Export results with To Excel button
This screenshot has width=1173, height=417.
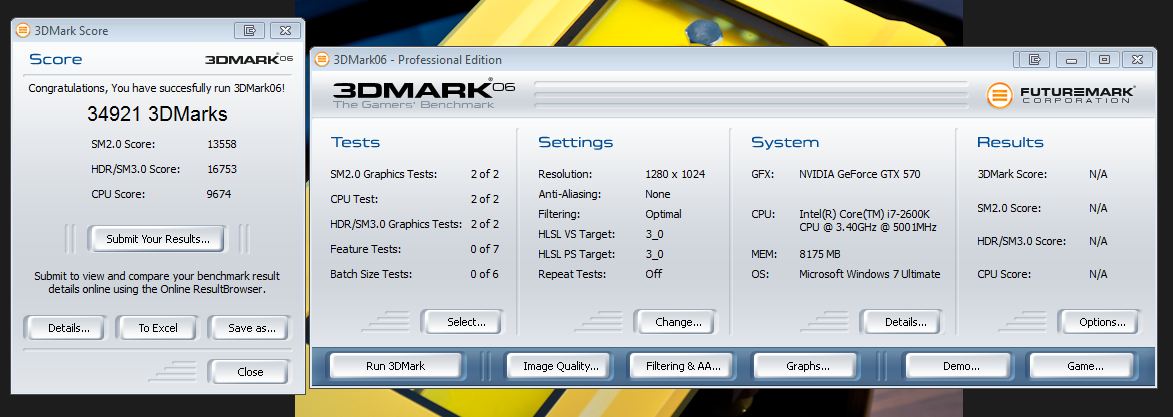pyautogui.click(x=157, y=328)
